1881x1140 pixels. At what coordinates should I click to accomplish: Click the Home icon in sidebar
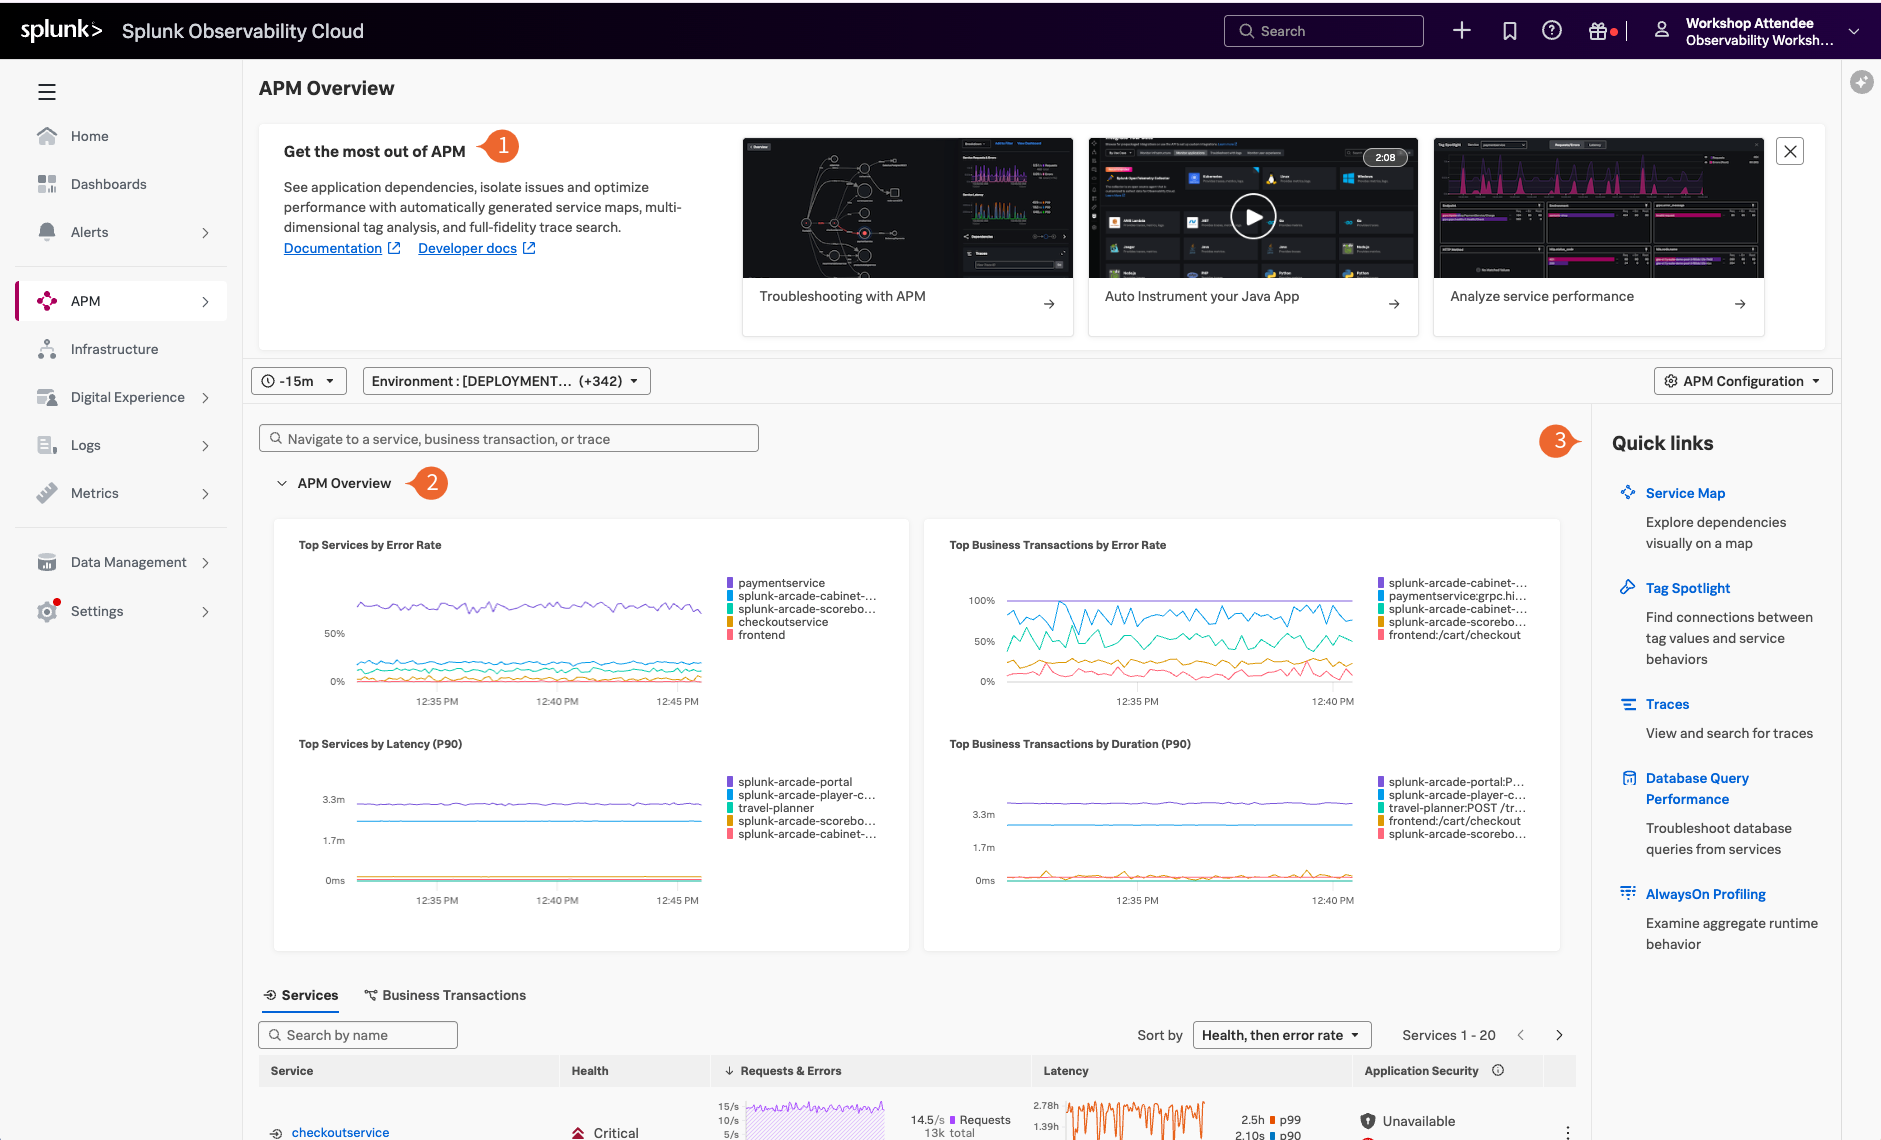point(47,136)
